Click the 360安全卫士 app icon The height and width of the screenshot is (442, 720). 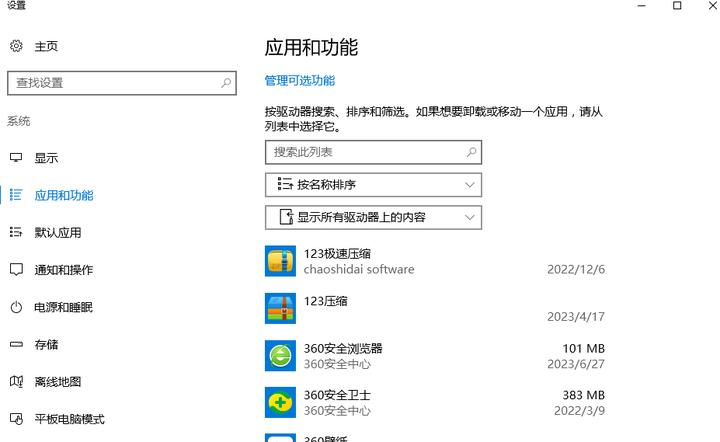(280, 402)
